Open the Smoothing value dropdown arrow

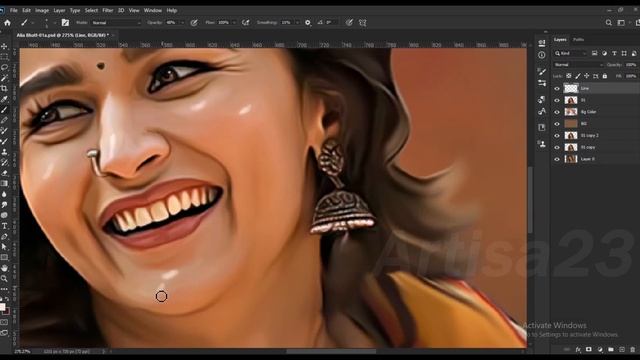click(x=297, y=23)
